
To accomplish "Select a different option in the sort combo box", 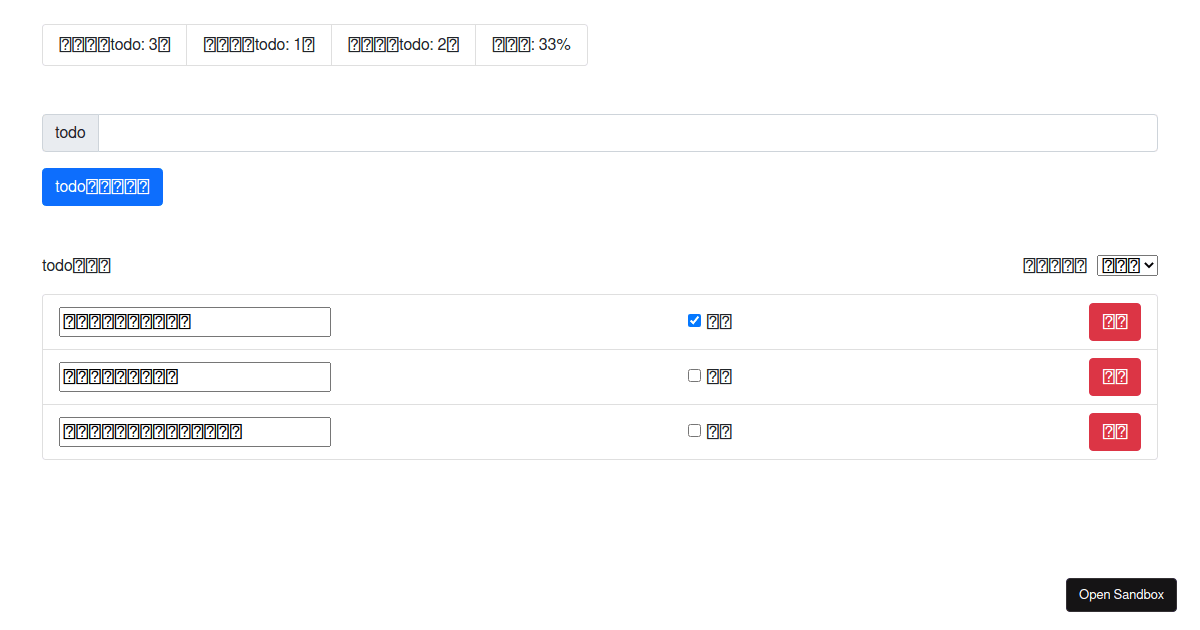I will 1127,264.
